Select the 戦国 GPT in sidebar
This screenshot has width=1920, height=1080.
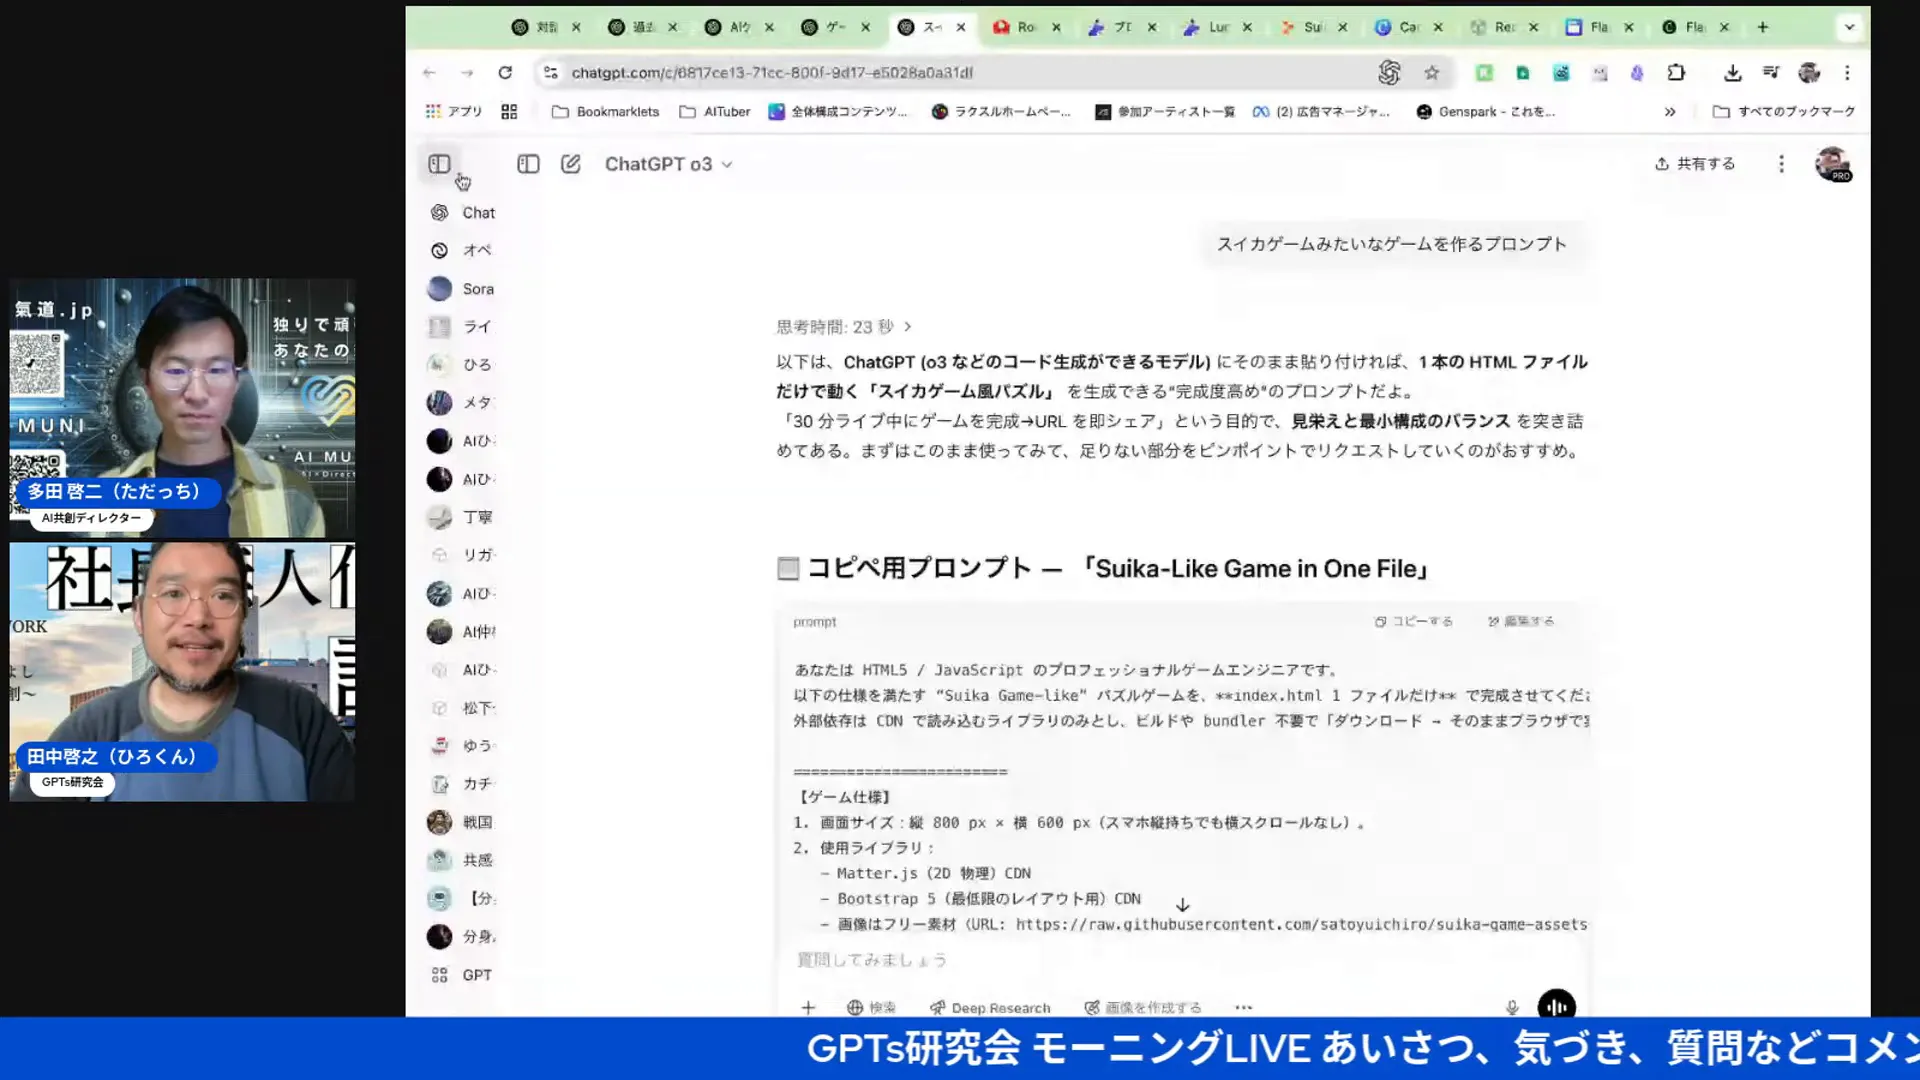(462, 822)
